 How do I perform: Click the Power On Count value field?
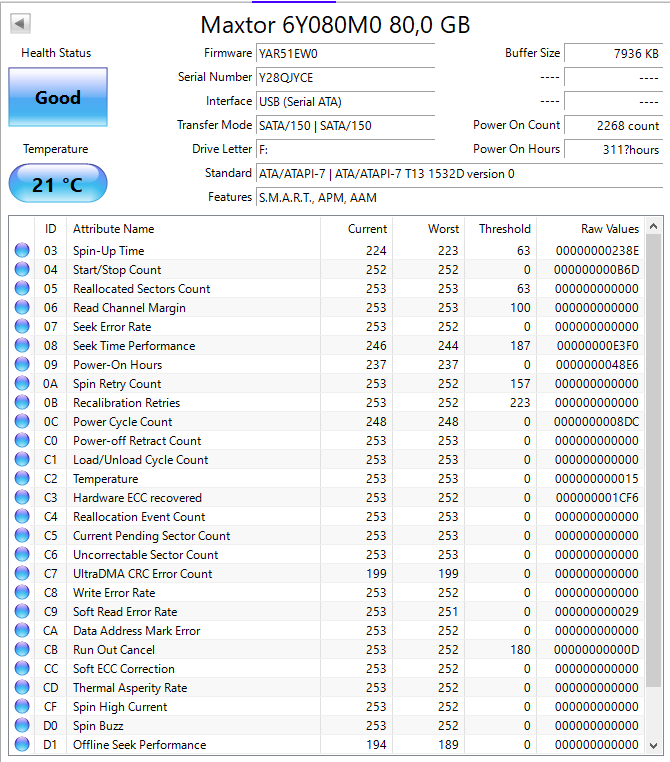[613, 126]
